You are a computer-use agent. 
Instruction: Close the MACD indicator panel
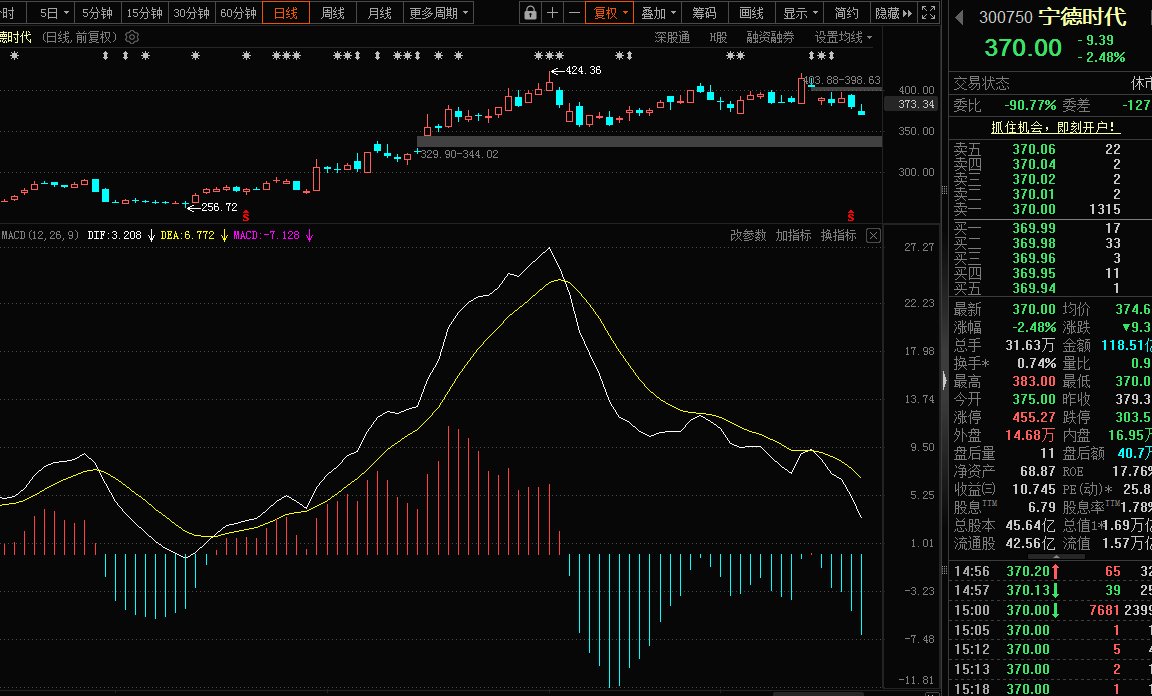point(873,235)
